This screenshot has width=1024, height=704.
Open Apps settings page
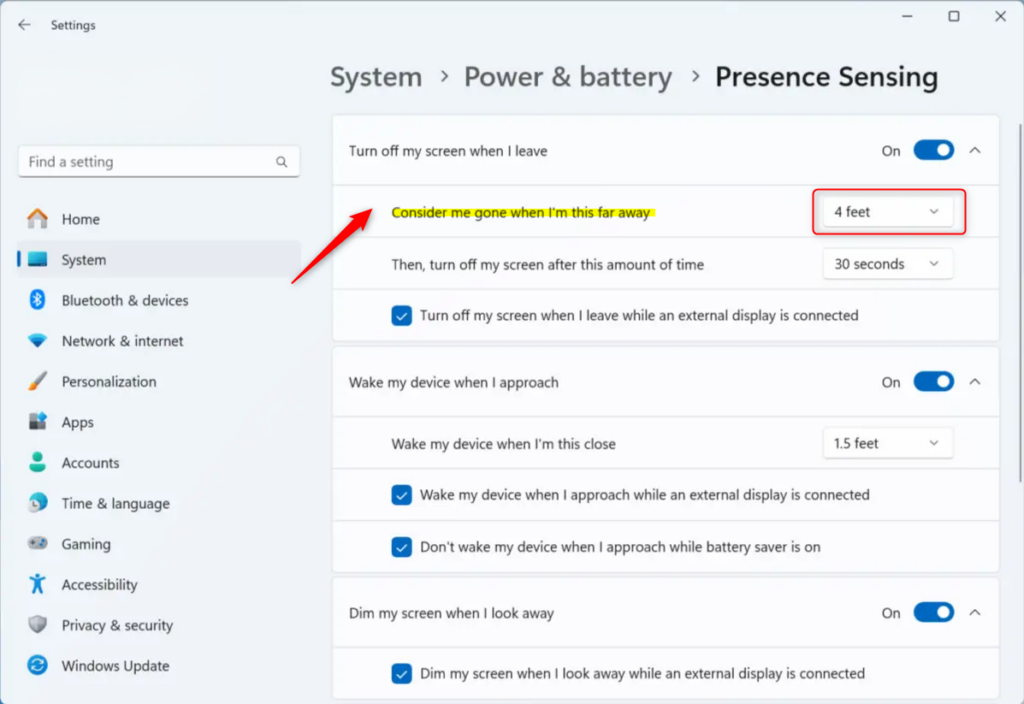pyautogui.click(x=159, y=422)
